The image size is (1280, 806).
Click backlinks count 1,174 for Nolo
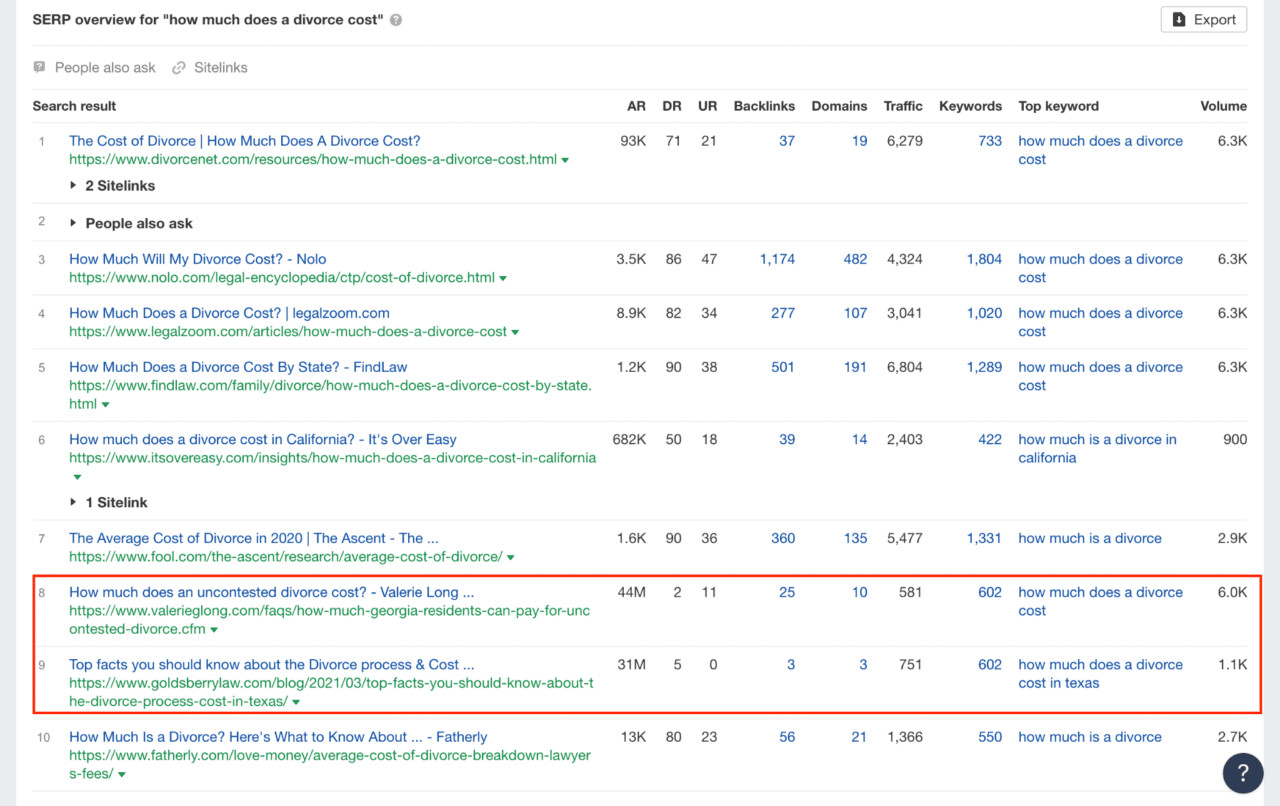point(777,259)
